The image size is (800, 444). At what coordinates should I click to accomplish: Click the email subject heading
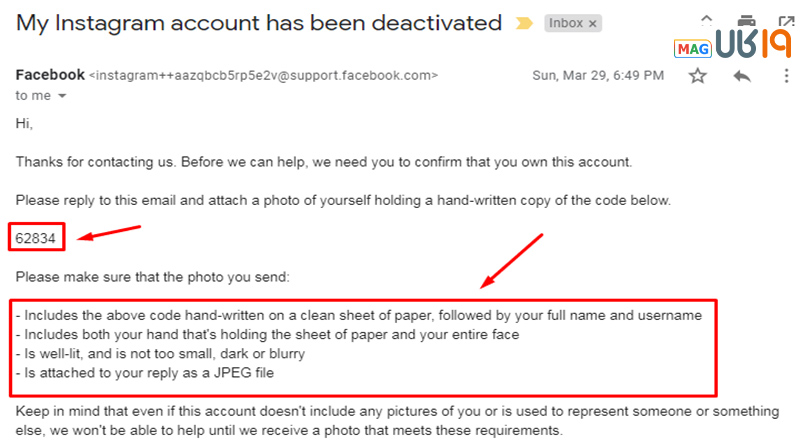(x=259, y=23)
